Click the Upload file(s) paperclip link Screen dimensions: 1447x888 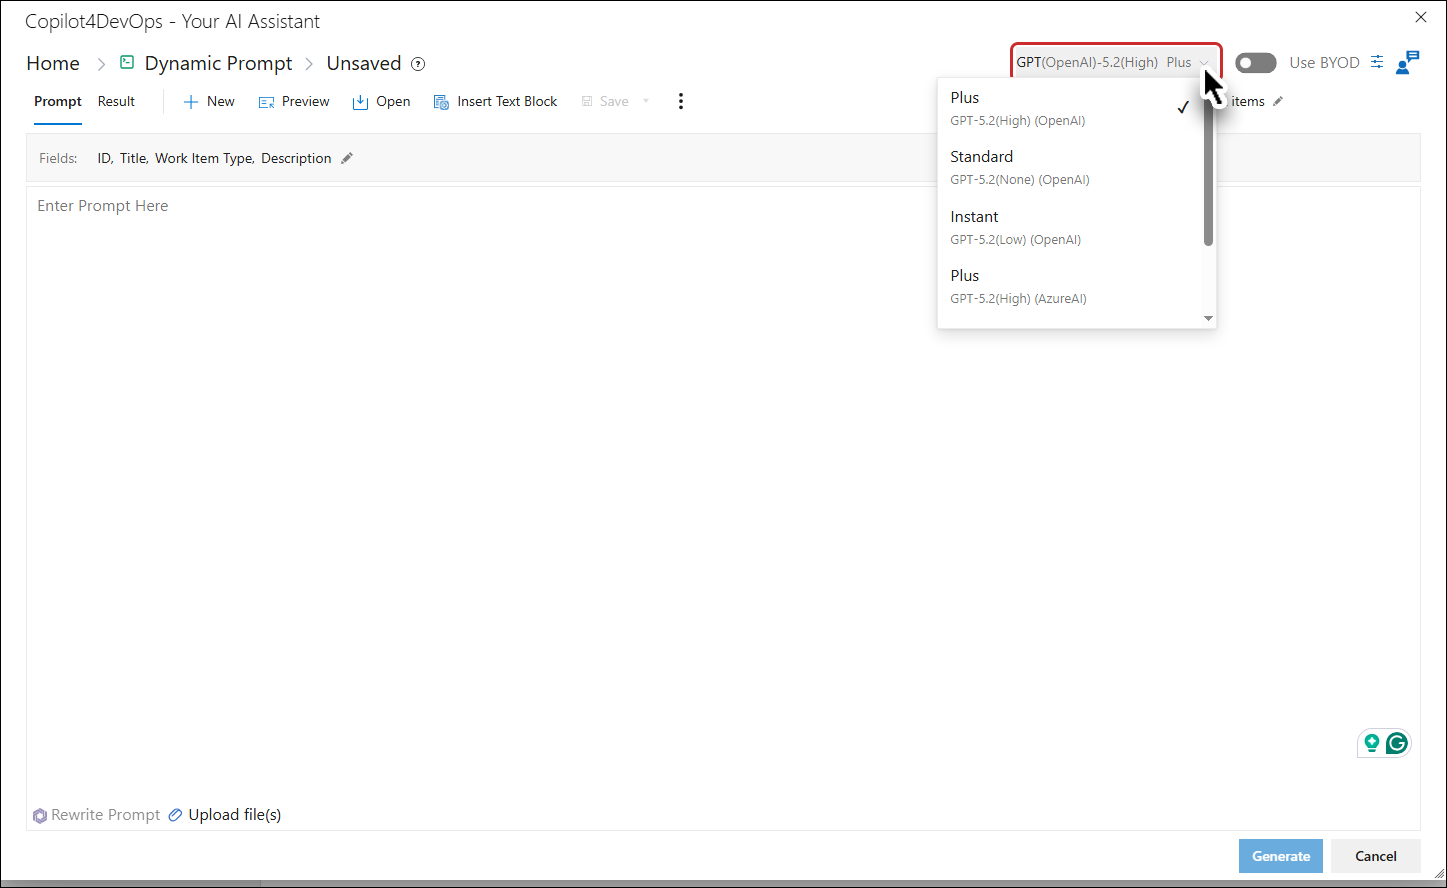tap(225, 815)
